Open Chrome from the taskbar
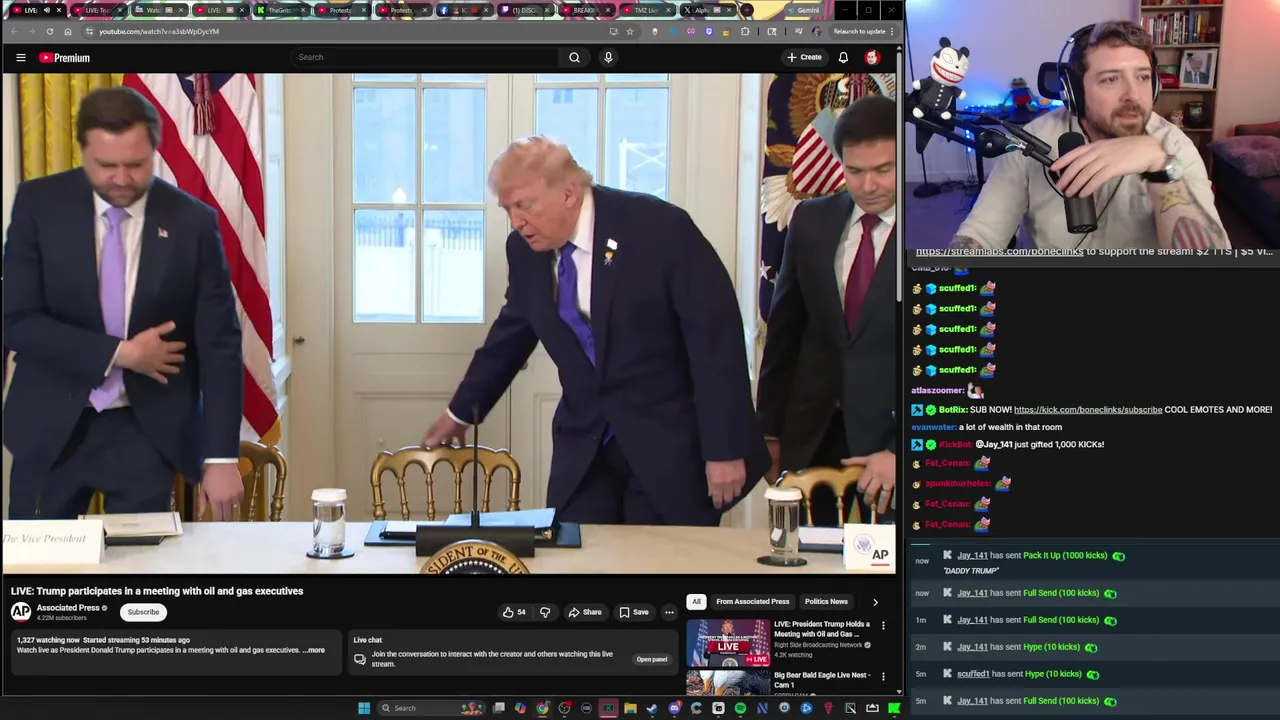 [542, 708]
